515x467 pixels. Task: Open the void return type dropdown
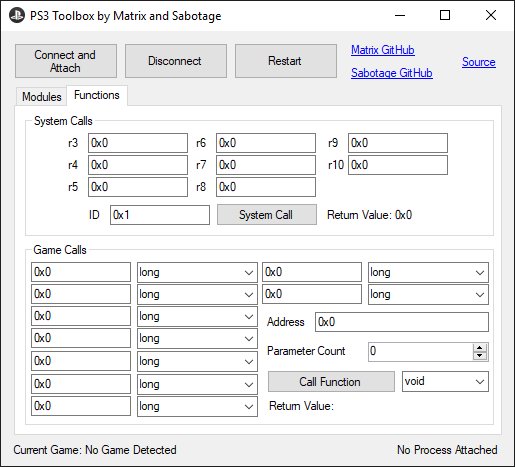445,382
